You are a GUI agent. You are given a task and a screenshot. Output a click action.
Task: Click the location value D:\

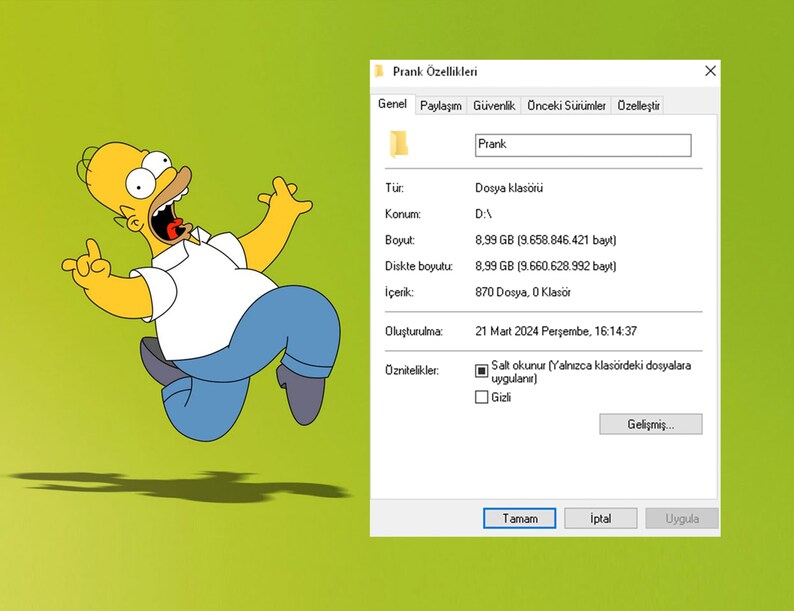coord(483,214)
